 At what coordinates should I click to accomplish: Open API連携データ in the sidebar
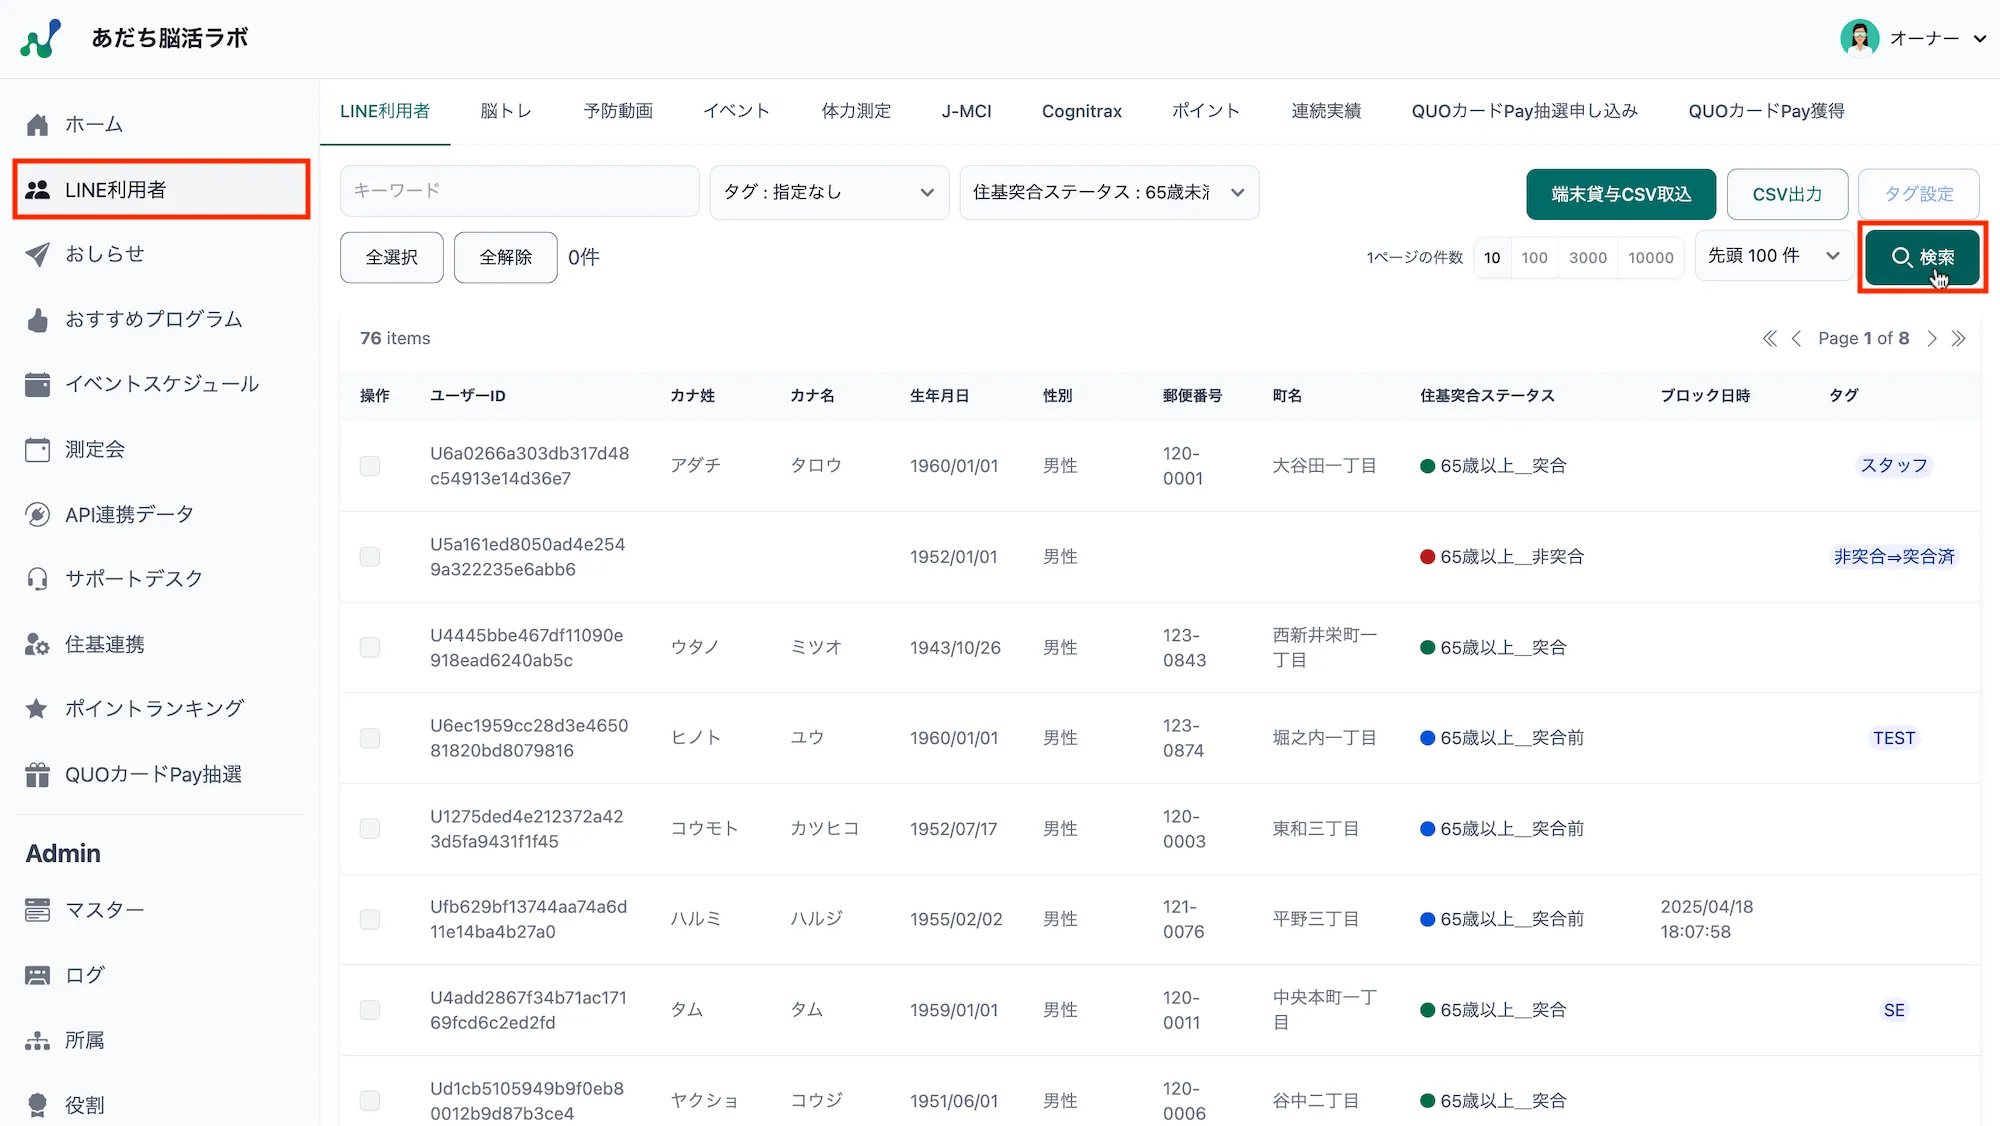(128, 514)
